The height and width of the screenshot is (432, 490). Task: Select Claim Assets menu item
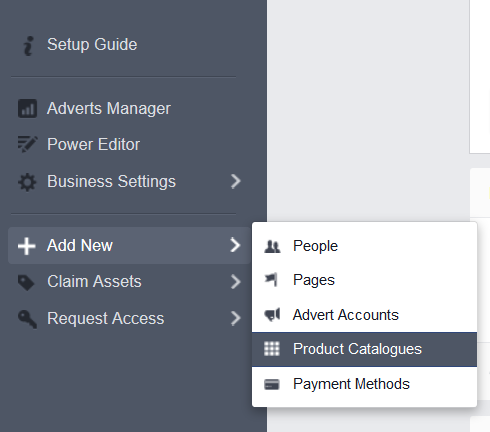(129, 282)
